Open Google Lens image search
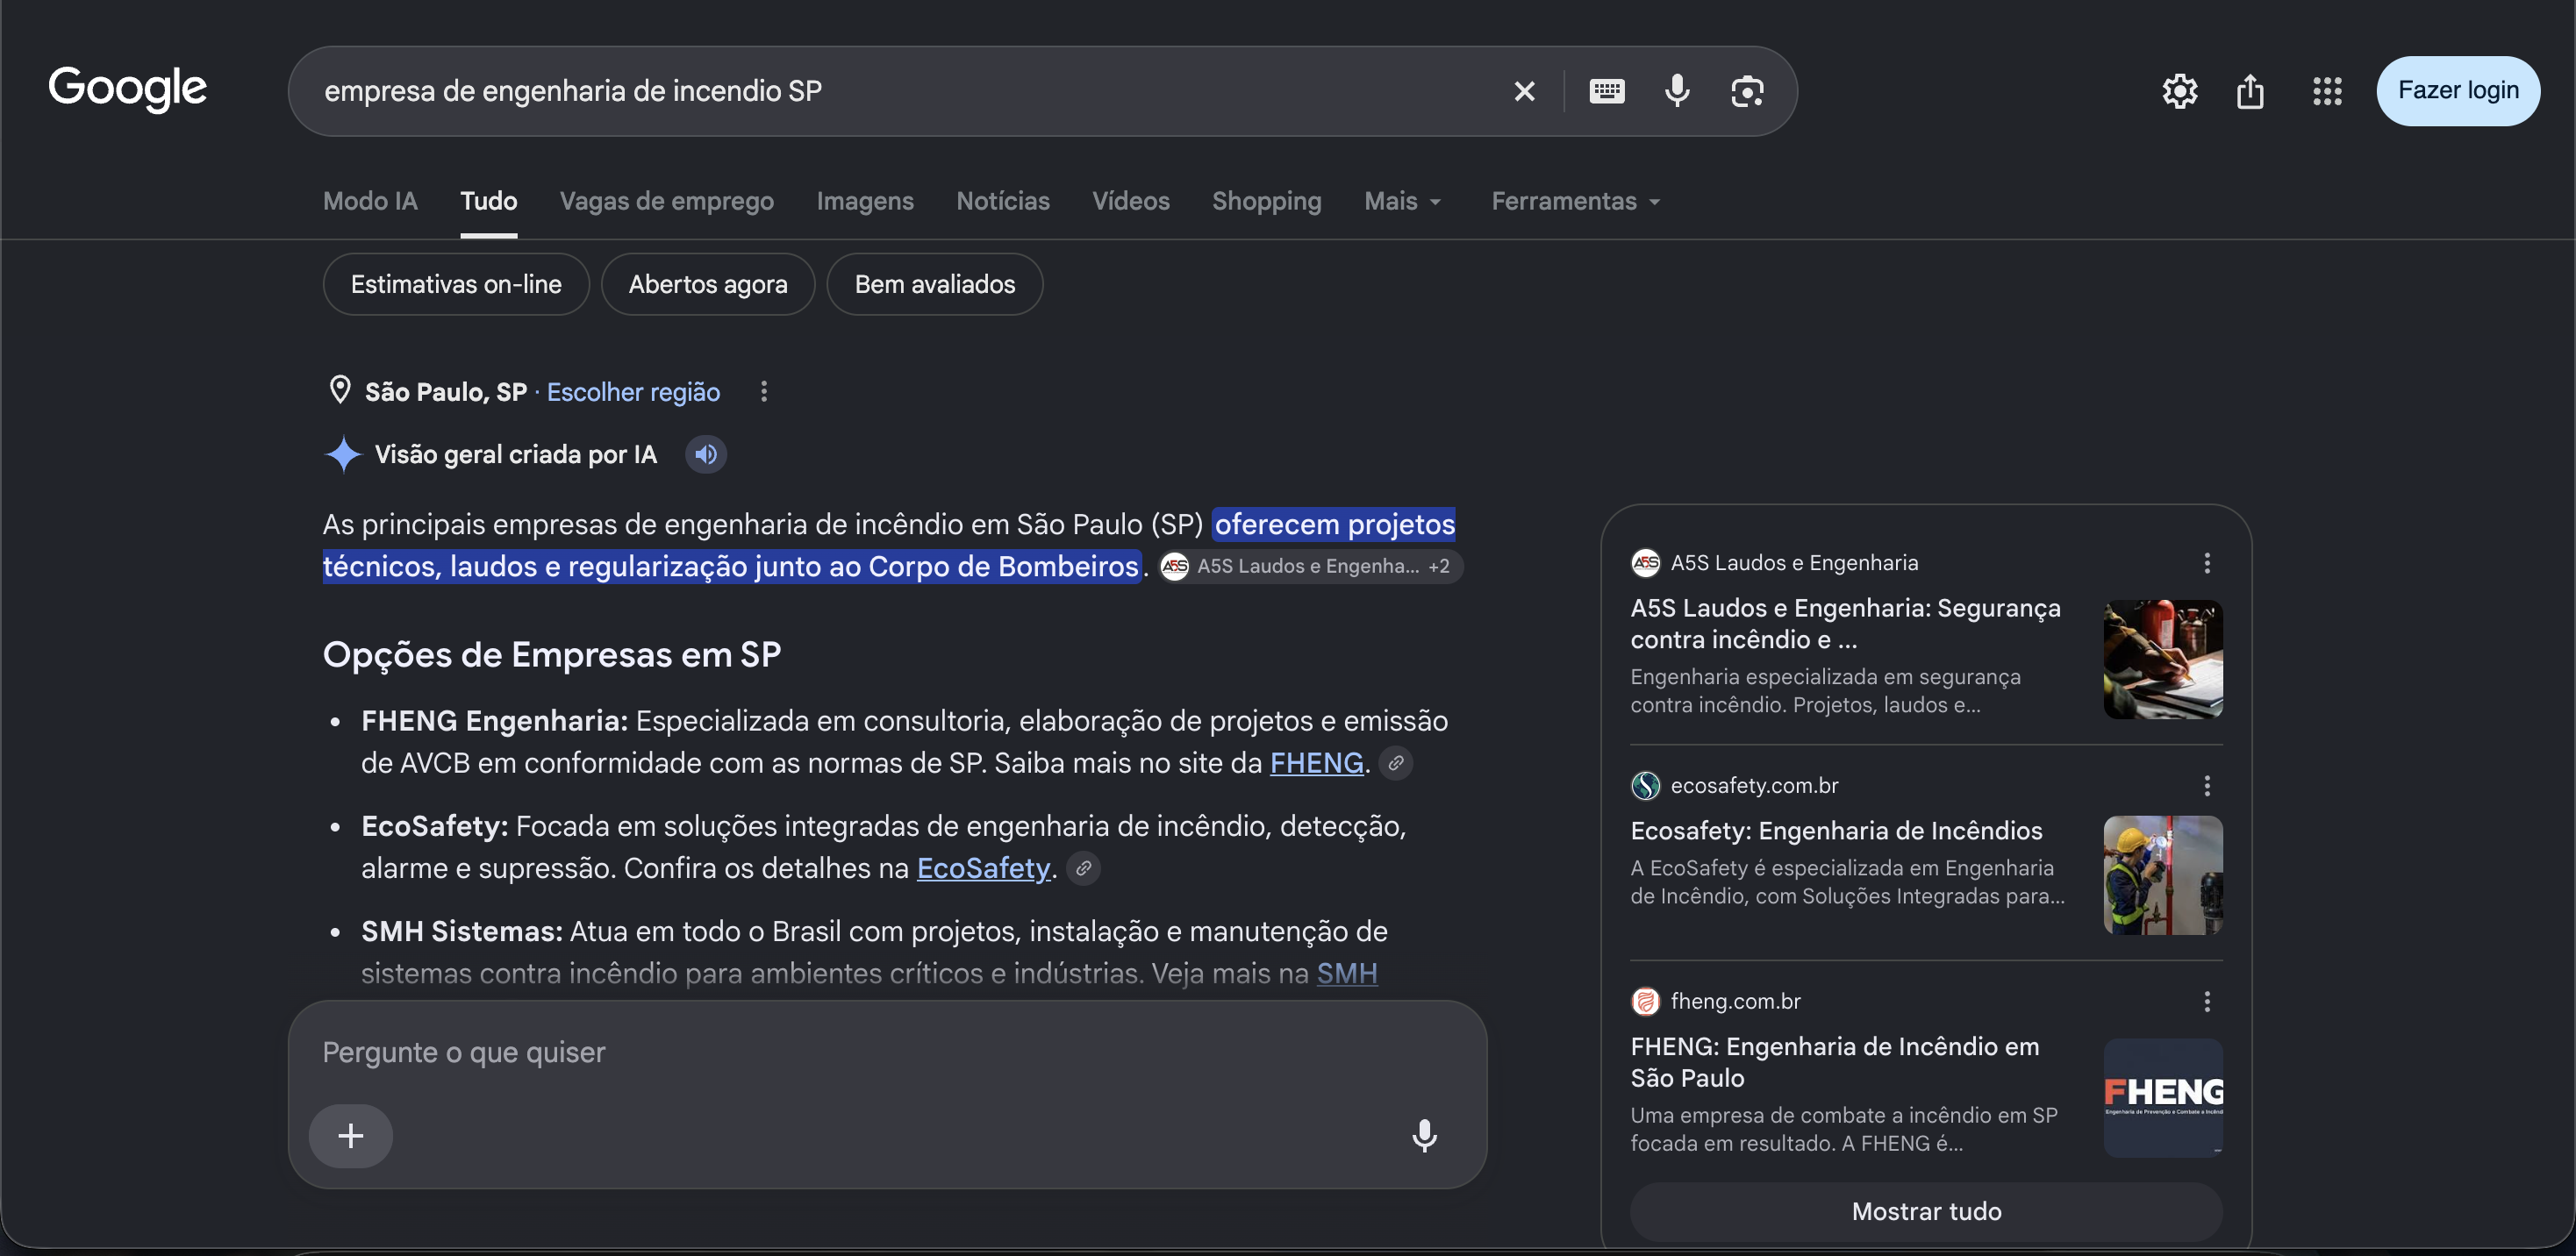Viewport: 2576px width, 1256px height. tap(1747, 91)
